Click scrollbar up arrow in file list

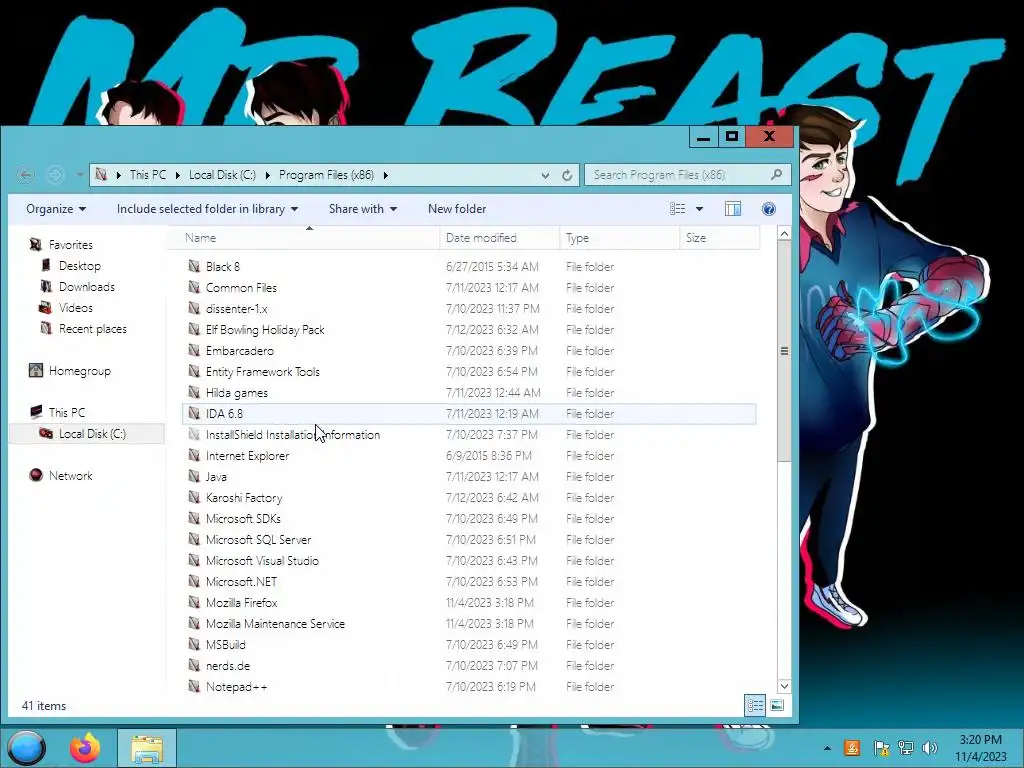coord(784,234)
